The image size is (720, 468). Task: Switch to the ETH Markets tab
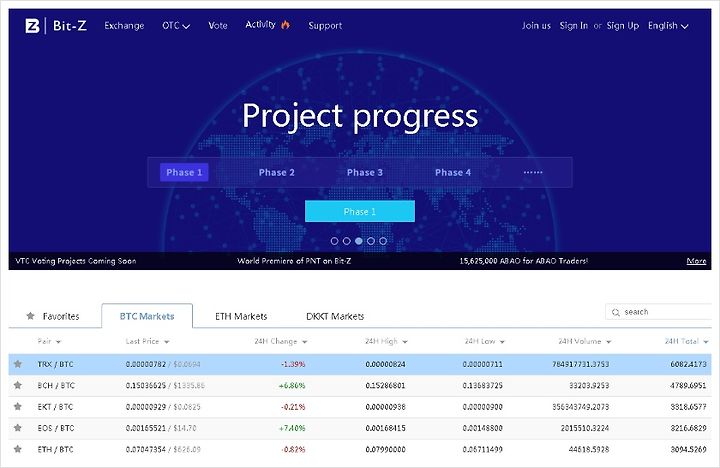241,316
